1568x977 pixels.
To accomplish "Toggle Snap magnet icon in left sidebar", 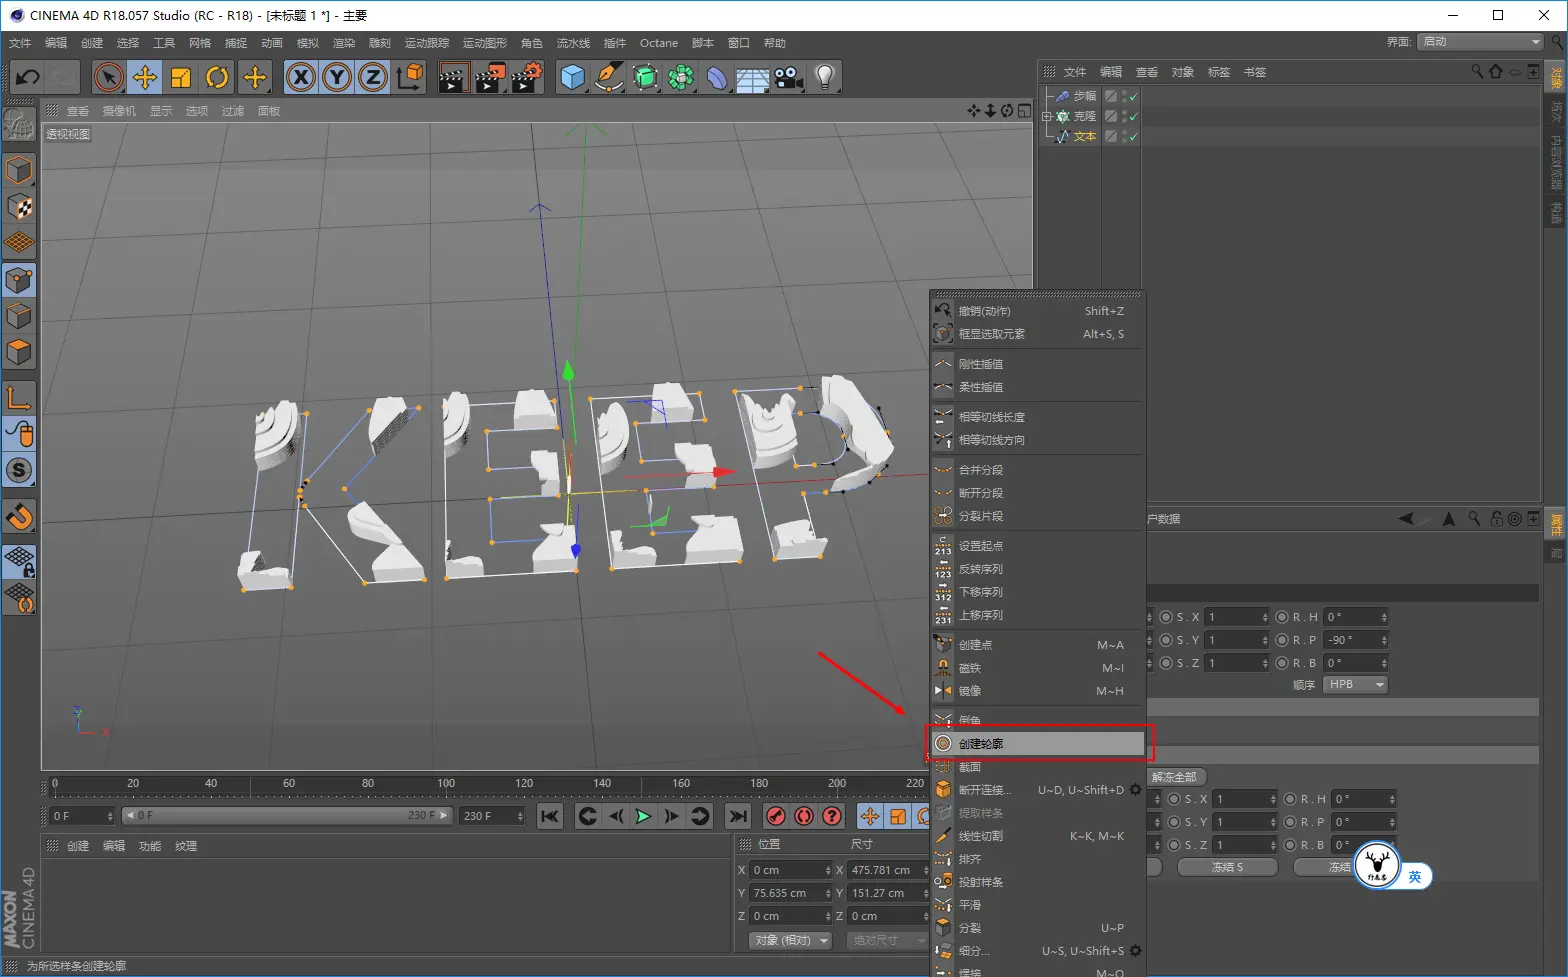I will click(x=19, y=517).
